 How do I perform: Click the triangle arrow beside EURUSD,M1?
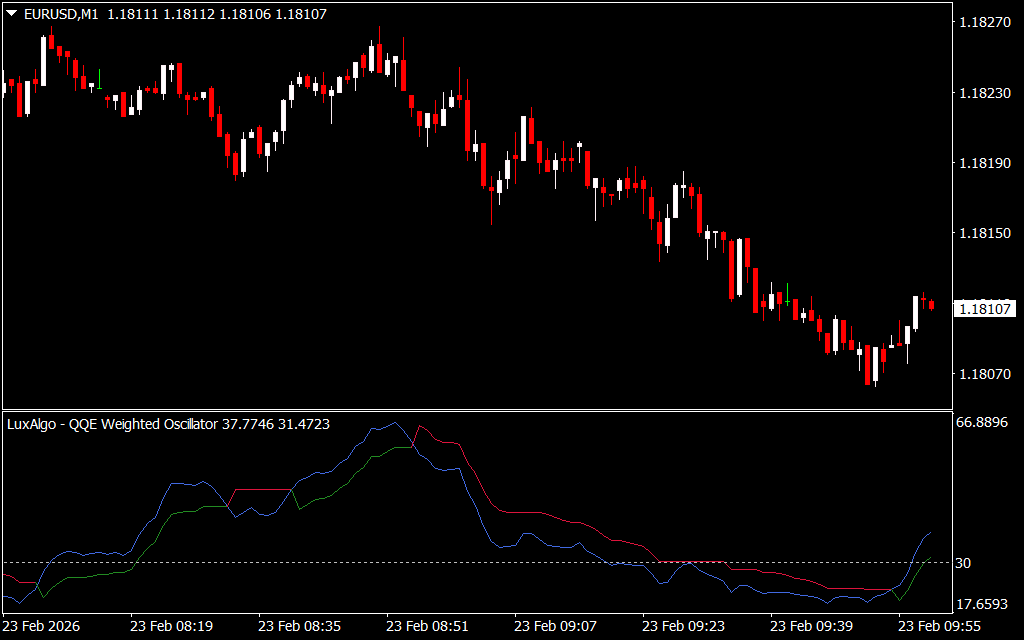point(11,15)
